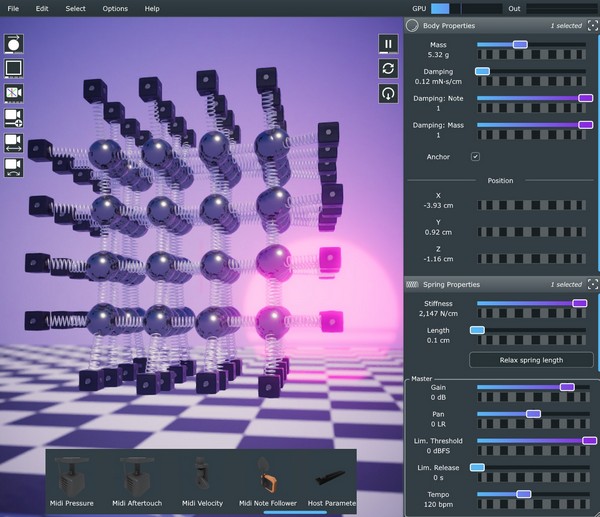Viewport: 600px width, 517px height.
Task: Uncheck the Anchor checkbox
Action: pos(475,157)
